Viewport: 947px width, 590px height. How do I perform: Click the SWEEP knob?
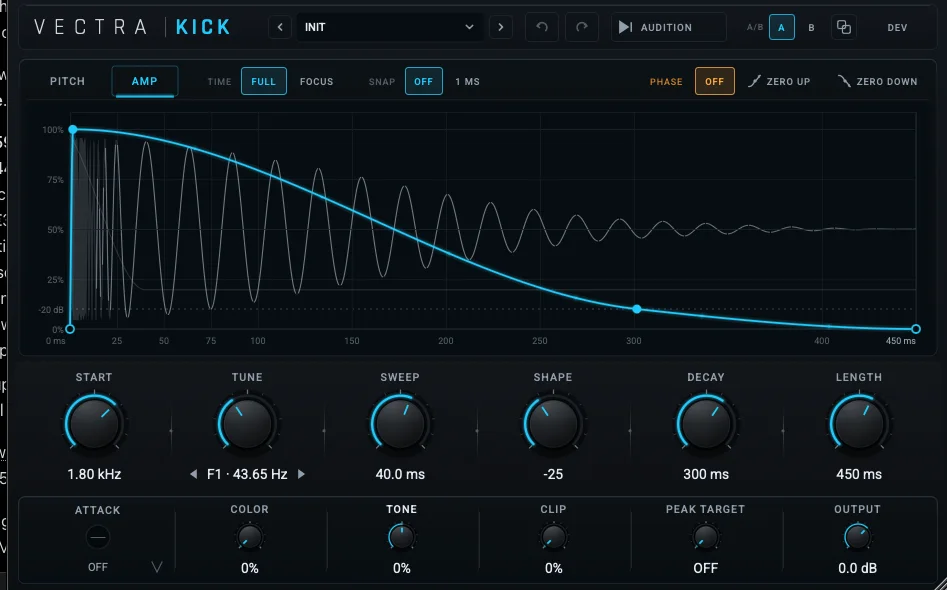pyautogui.click(x=400, y=423)
